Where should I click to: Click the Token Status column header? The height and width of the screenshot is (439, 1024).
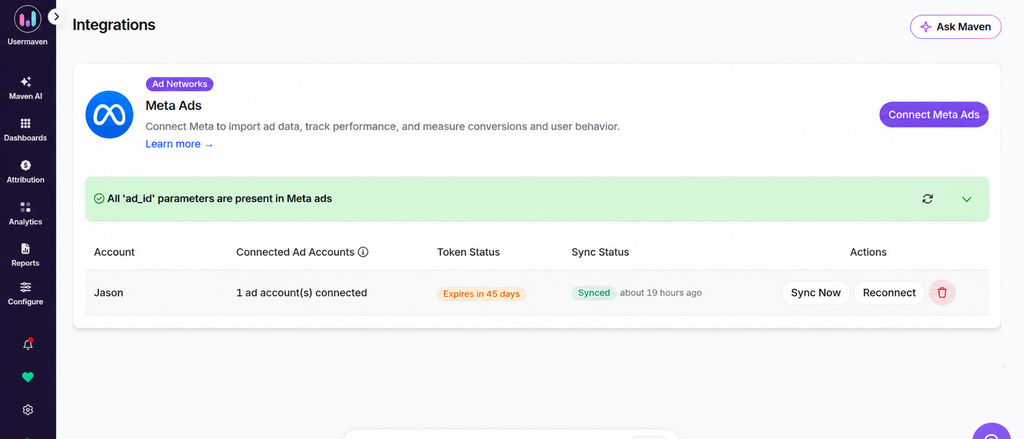468,252
